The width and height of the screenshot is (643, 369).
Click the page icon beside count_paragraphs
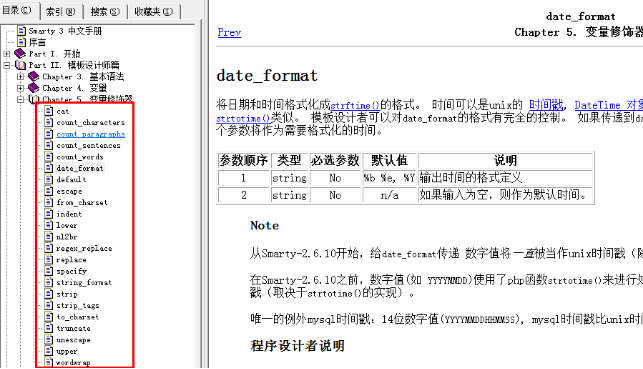pyautogui.click(x=49, y=134)
